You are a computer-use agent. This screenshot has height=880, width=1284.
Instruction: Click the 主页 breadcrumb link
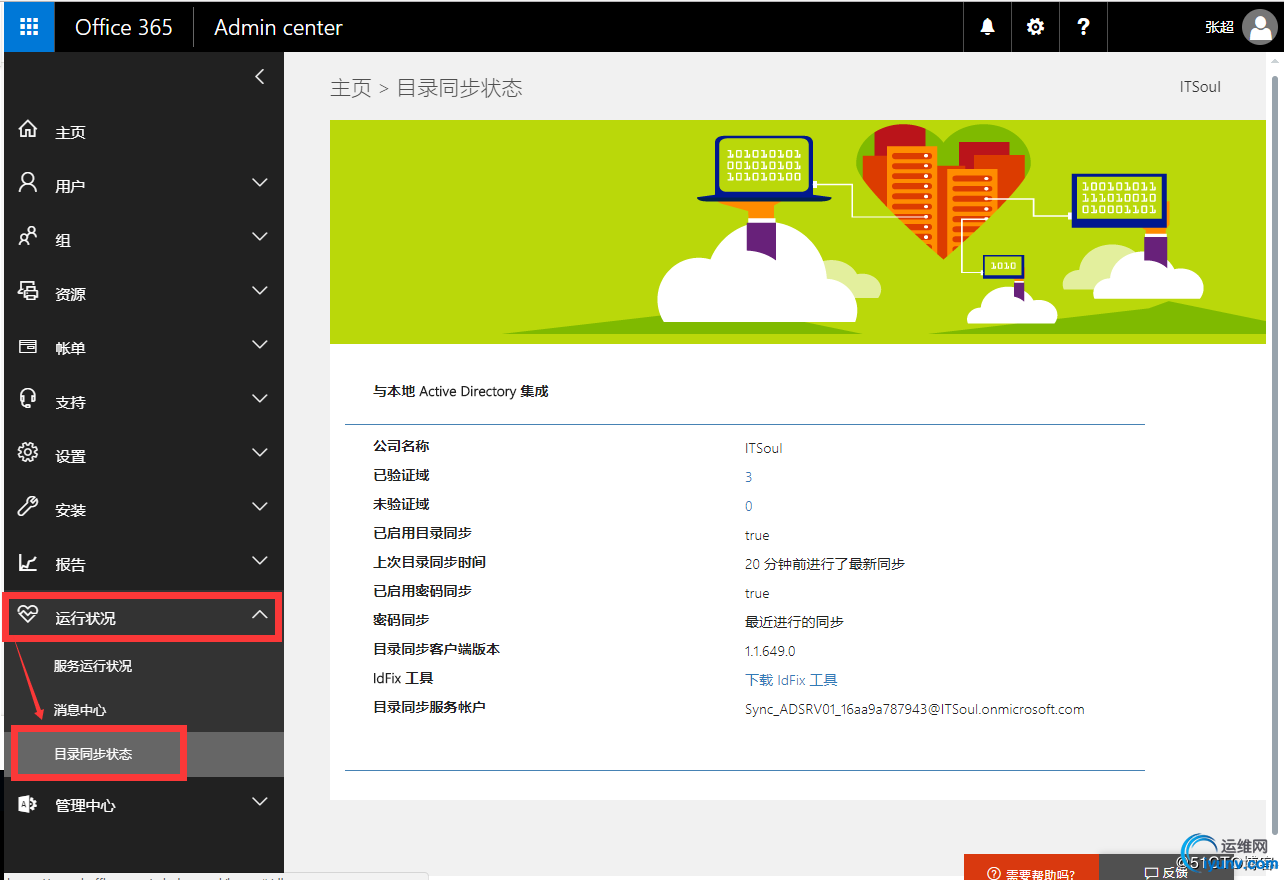click(351, 88)
